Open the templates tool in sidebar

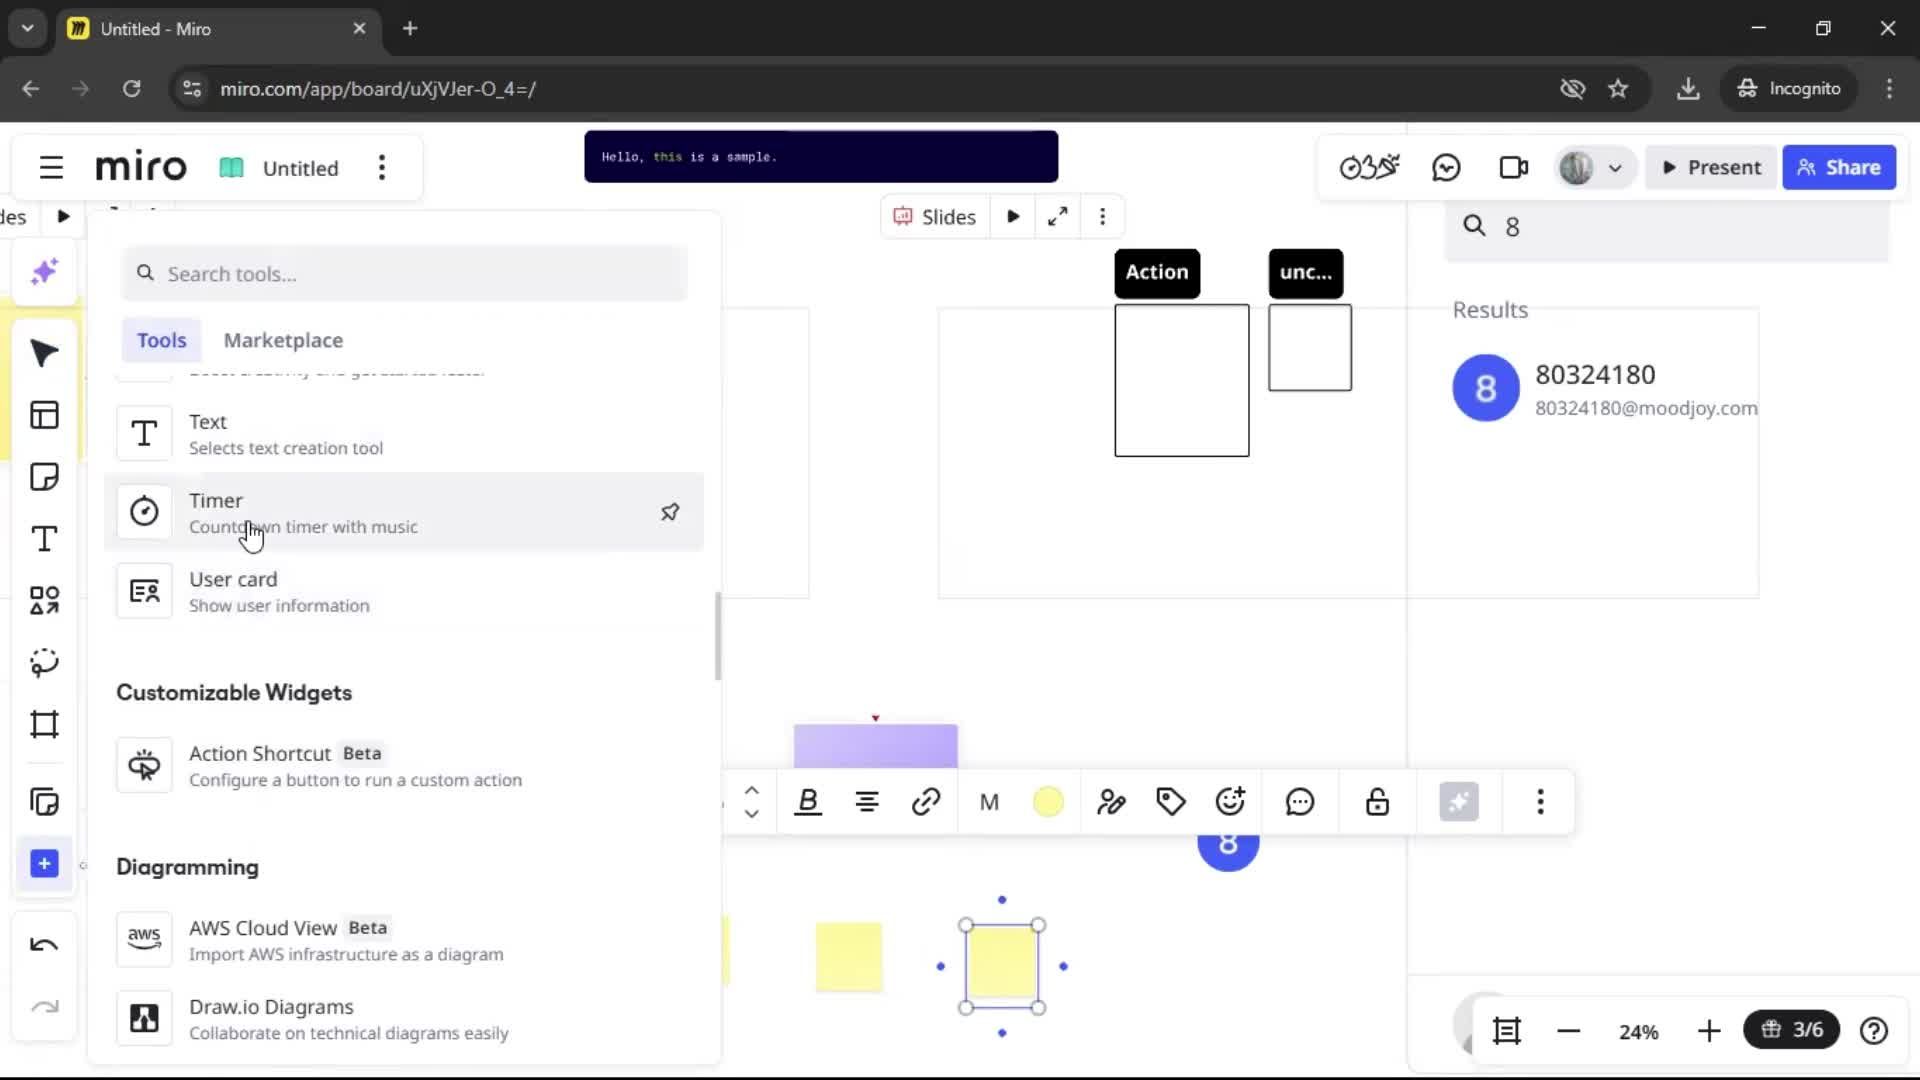point(44,415)
